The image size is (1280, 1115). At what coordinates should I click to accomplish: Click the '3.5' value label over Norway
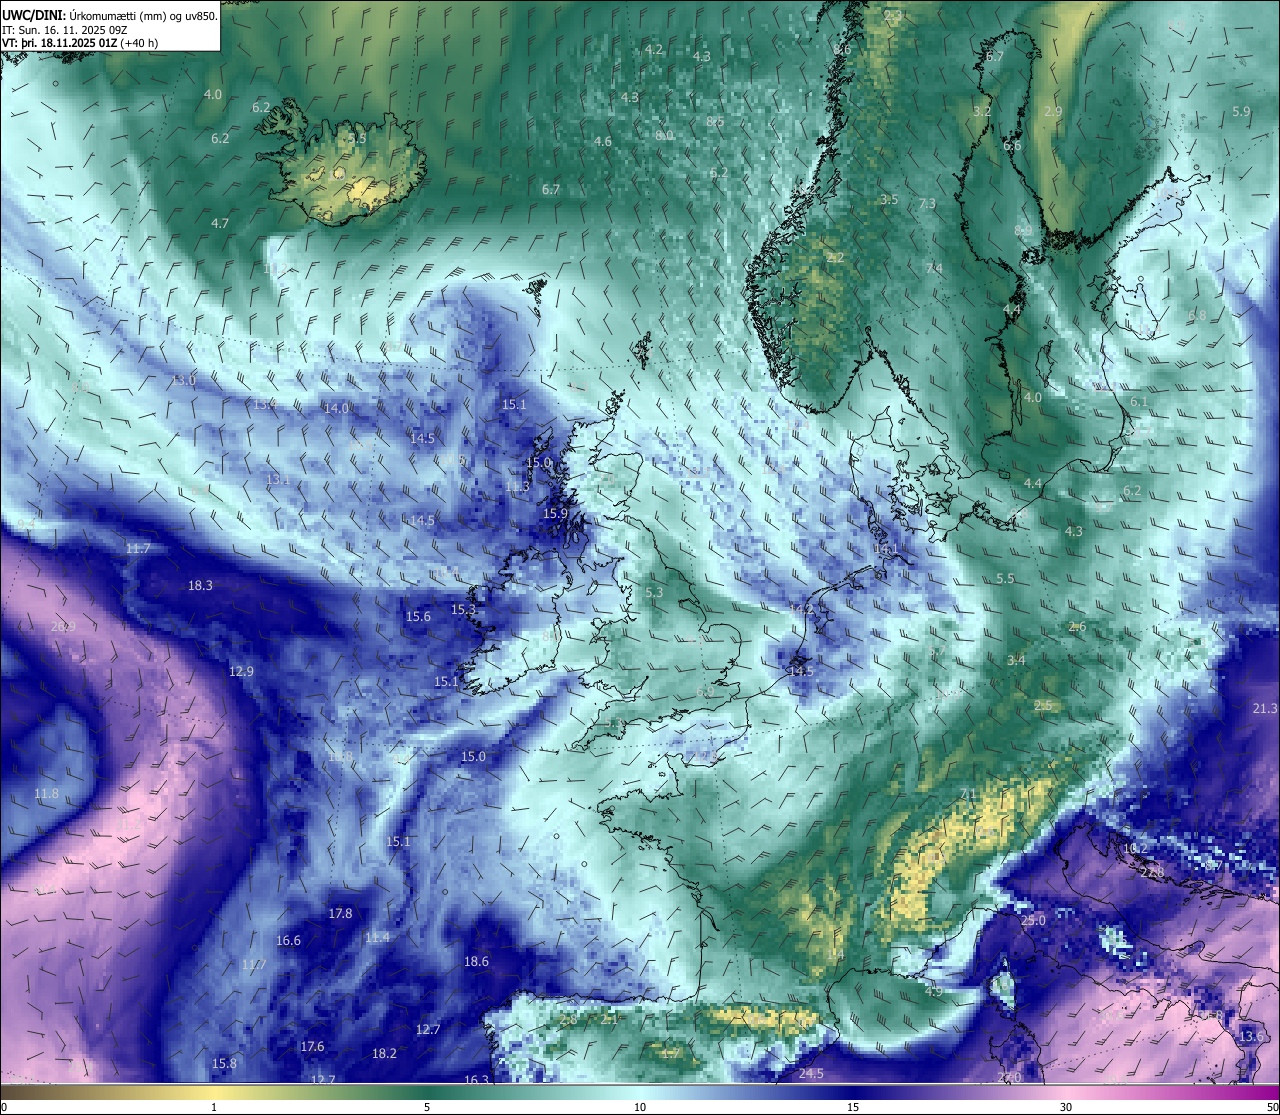tap(889, 200)
